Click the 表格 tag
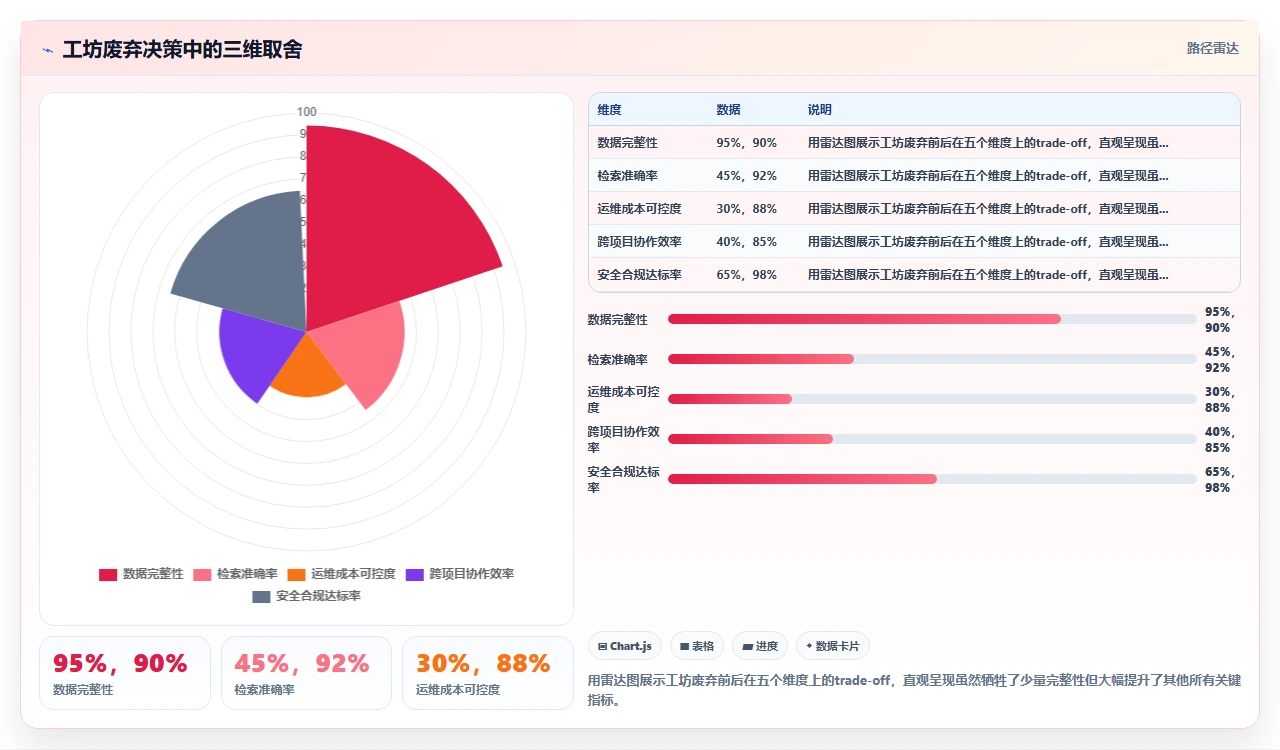 coord(697,646)
